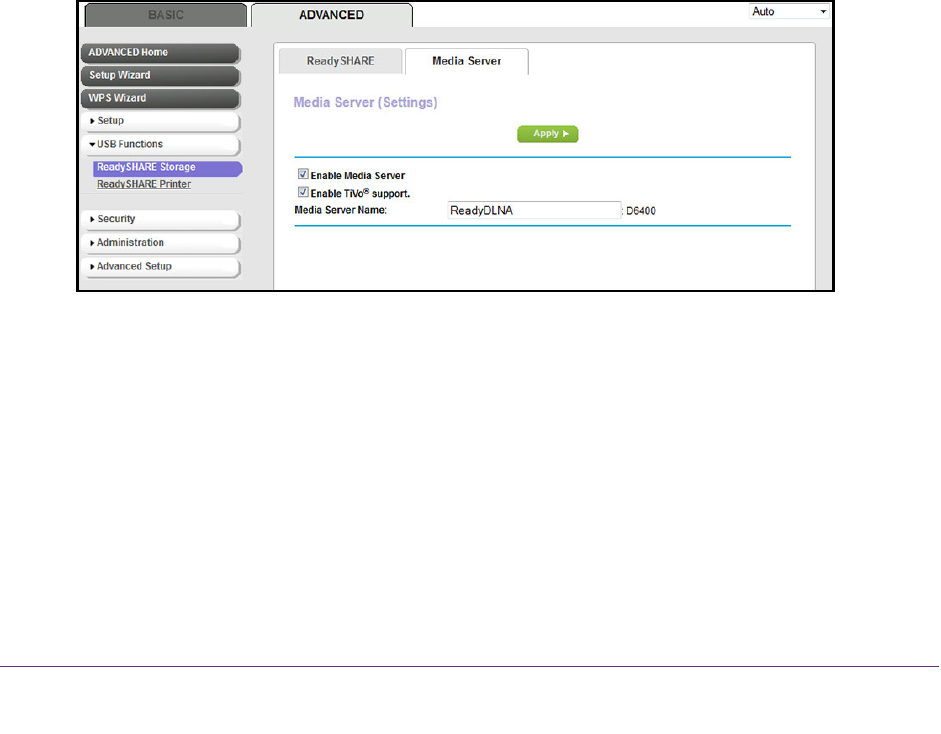Expand the Setup menu section
Image resolution: width=941 pixels, height=734 pixels.
[x=161, y=121]
